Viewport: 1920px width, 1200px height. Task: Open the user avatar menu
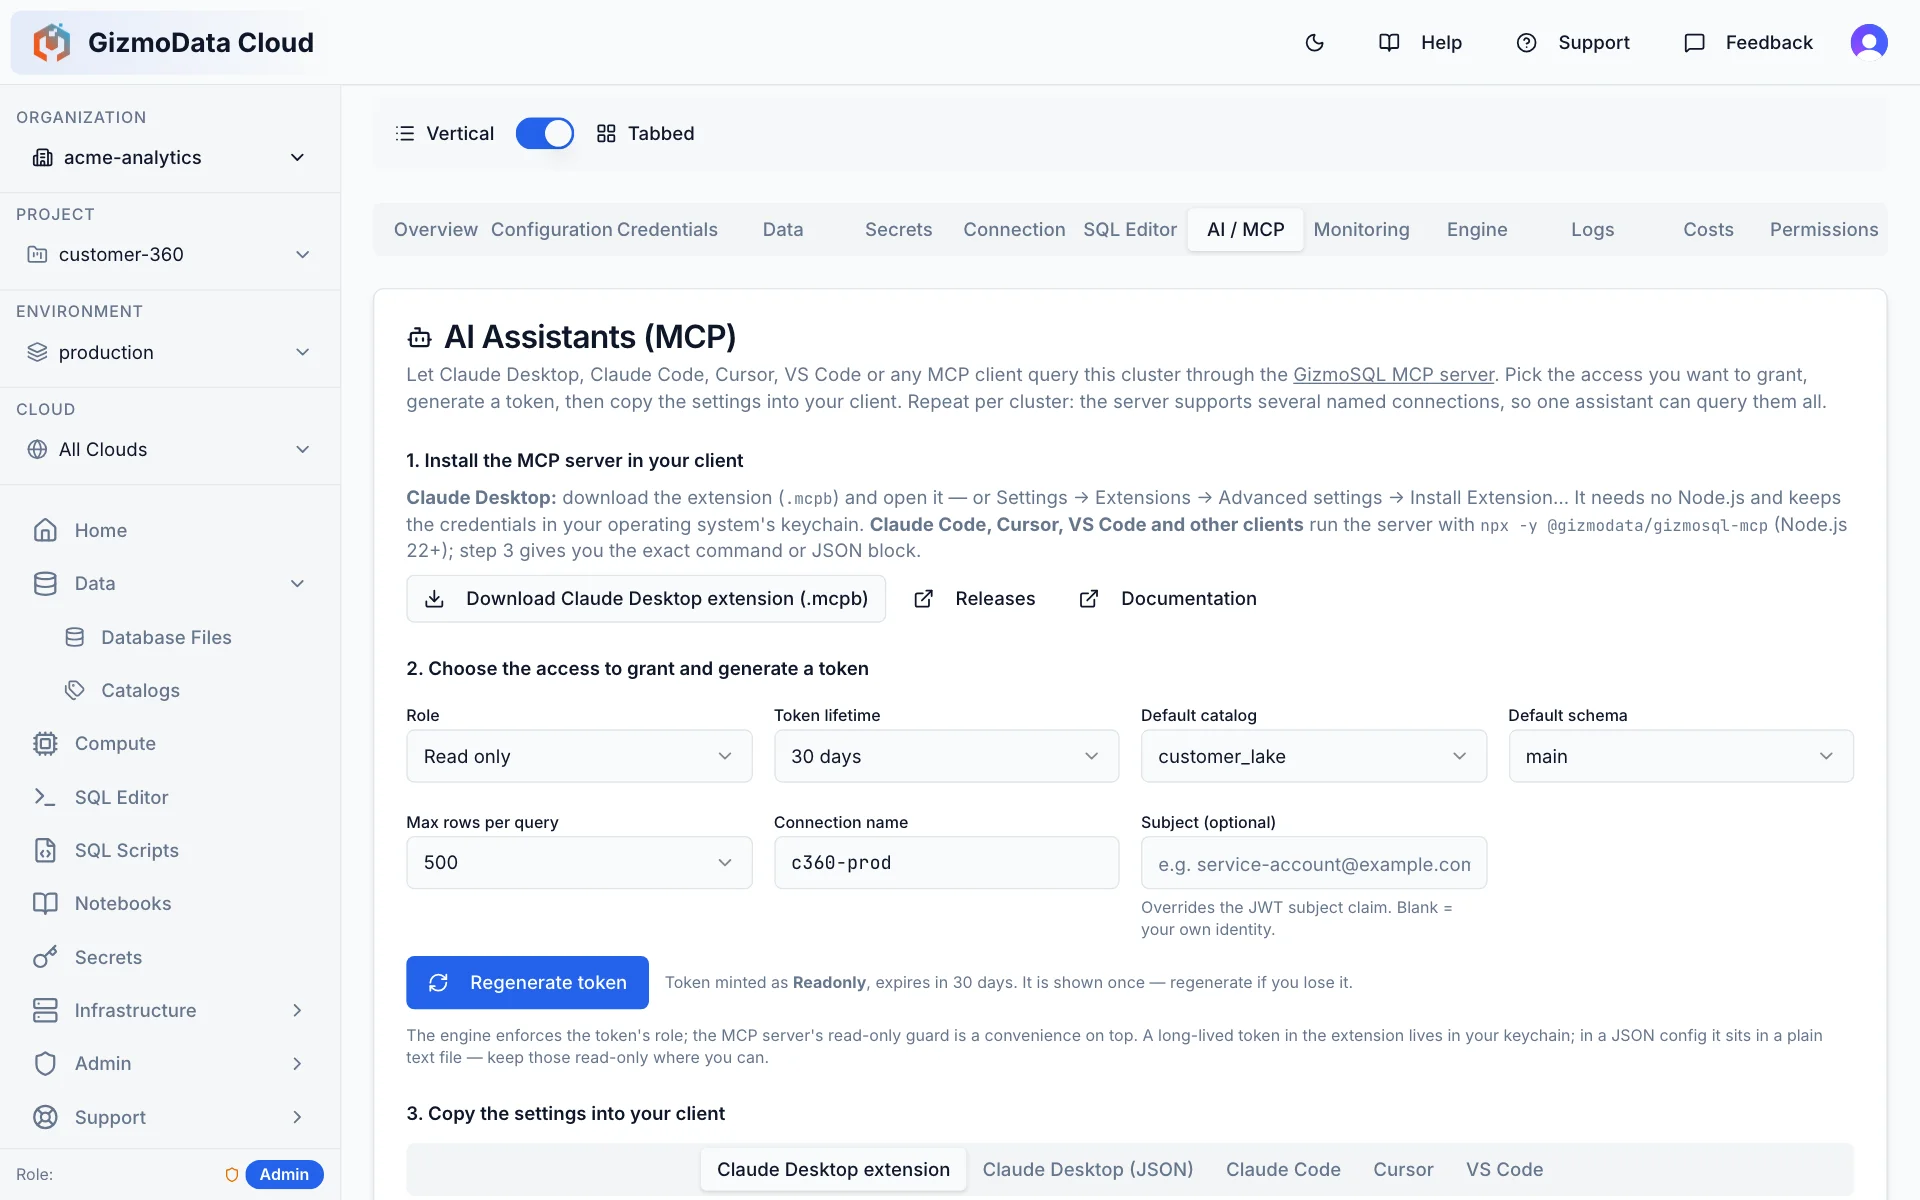point(1868,42)
